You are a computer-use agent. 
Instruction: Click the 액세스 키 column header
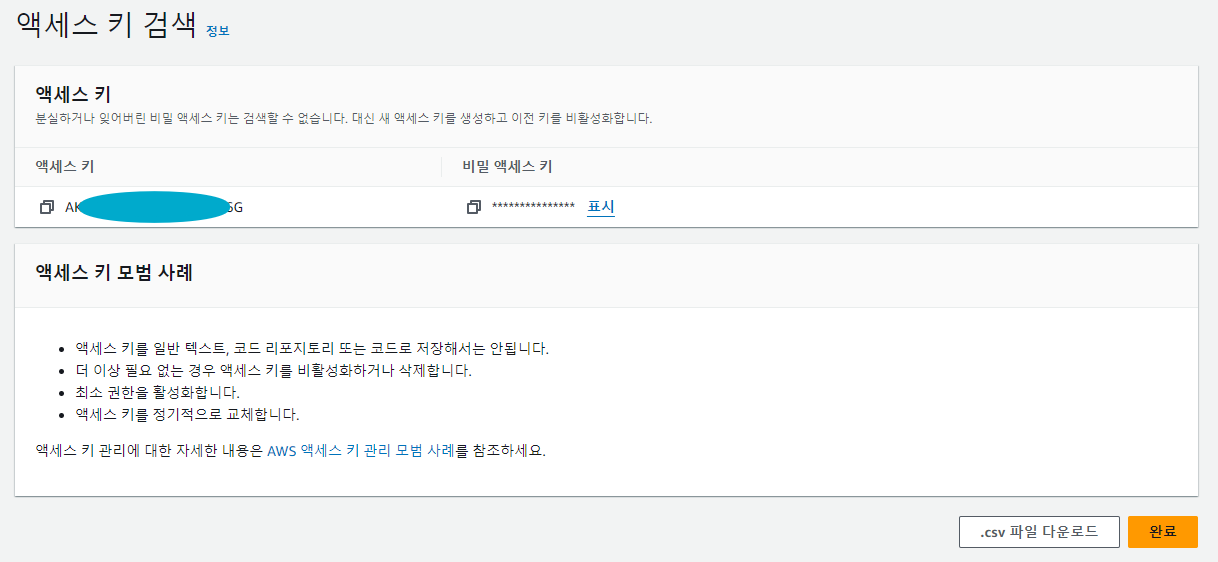pos(65,167)
